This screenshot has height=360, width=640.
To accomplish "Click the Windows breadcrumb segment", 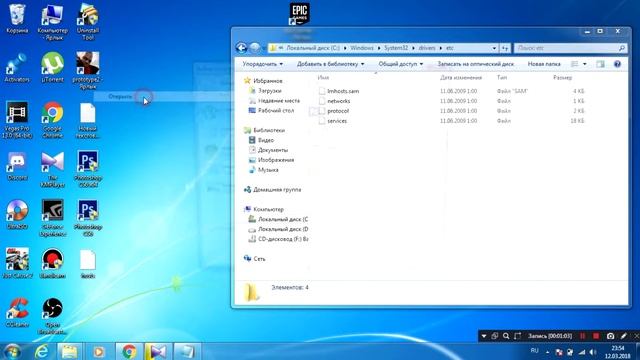I will click(x=362, y=48).
